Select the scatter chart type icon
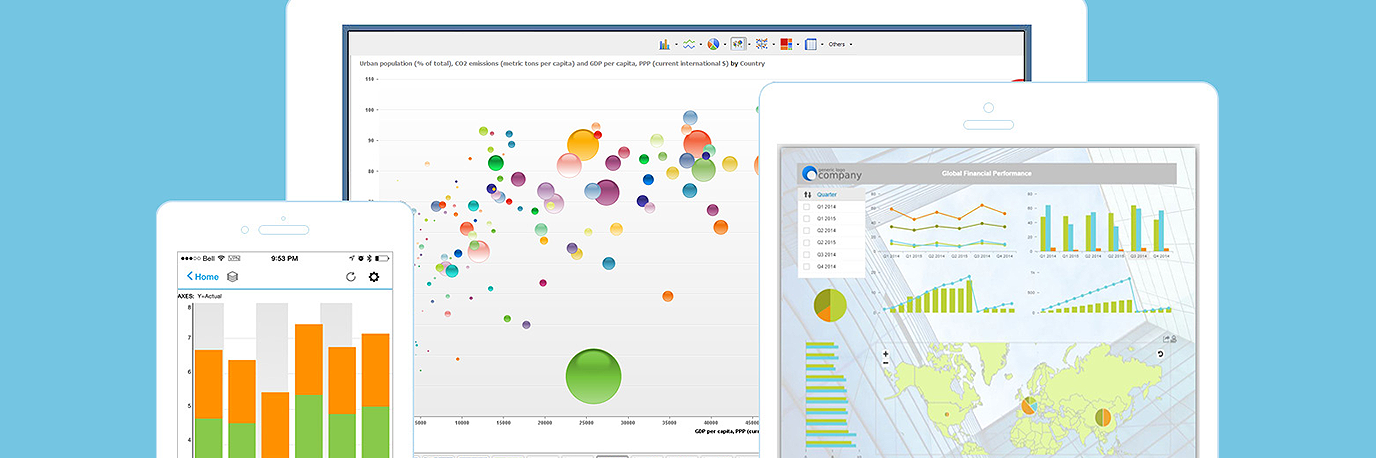This screenshot has width=1376, height=458. click(x=762, y=44)
